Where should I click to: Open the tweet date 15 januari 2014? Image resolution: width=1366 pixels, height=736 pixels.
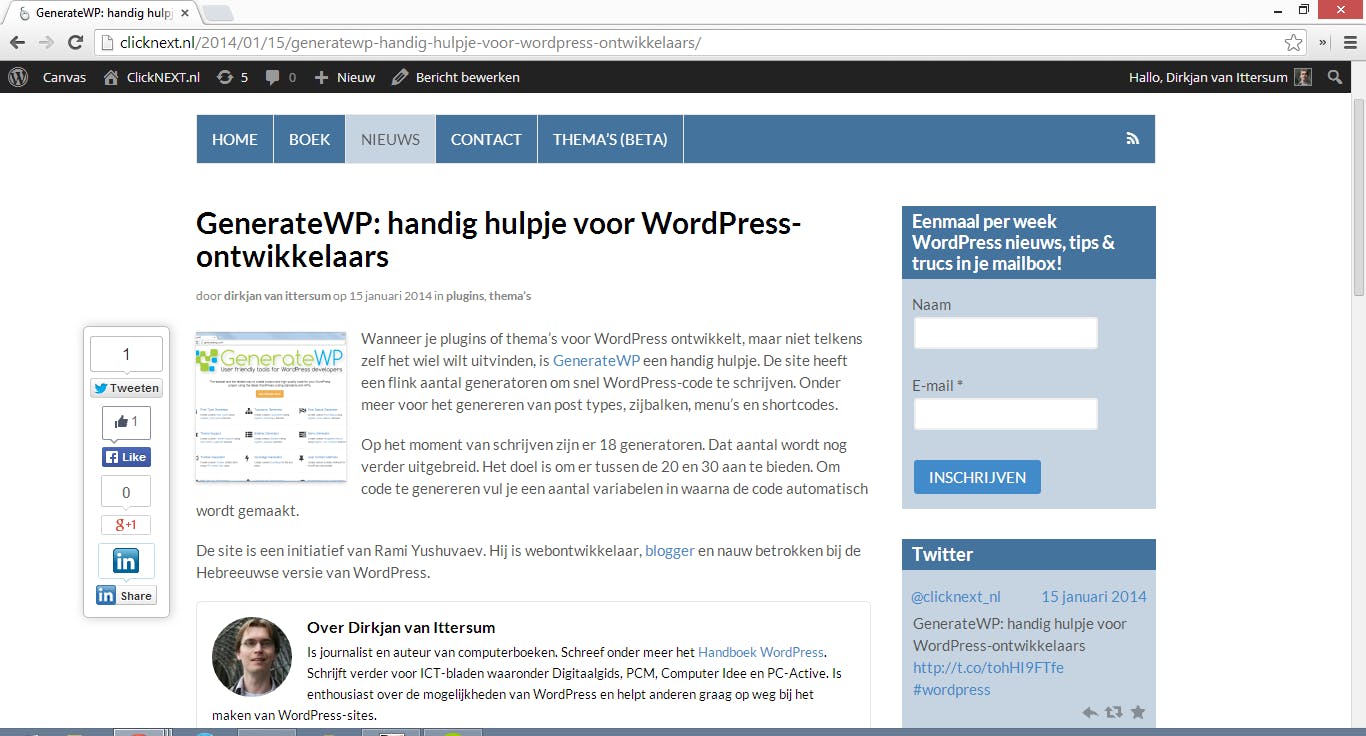pos(1094,597)
